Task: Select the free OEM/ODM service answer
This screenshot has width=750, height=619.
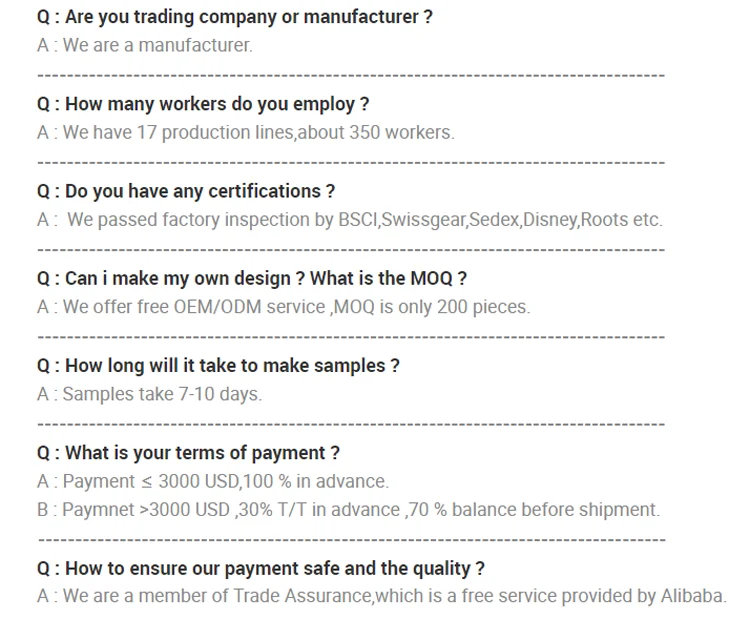Action: (x=284, y=307)
